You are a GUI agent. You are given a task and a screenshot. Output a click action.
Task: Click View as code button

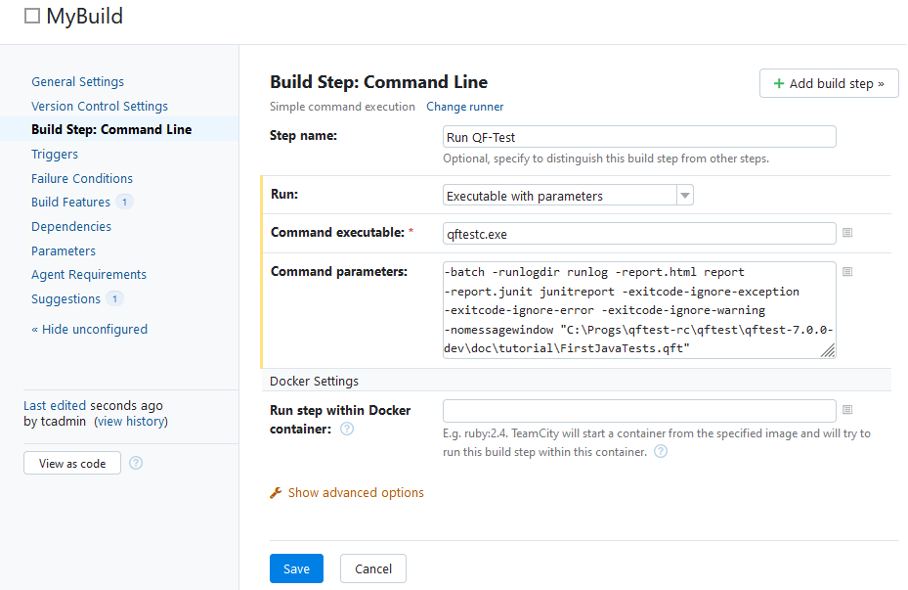coord(72,463)
